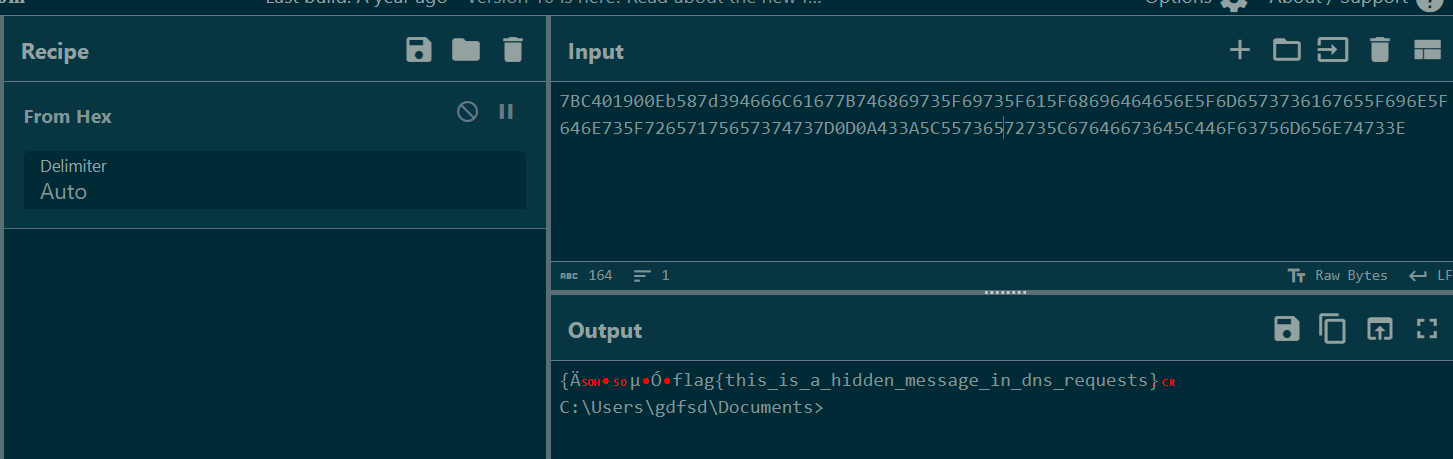Reset pane layout in Input header
The image size is (1453, 459).
pyautogui.click(x=1427, y=50)
